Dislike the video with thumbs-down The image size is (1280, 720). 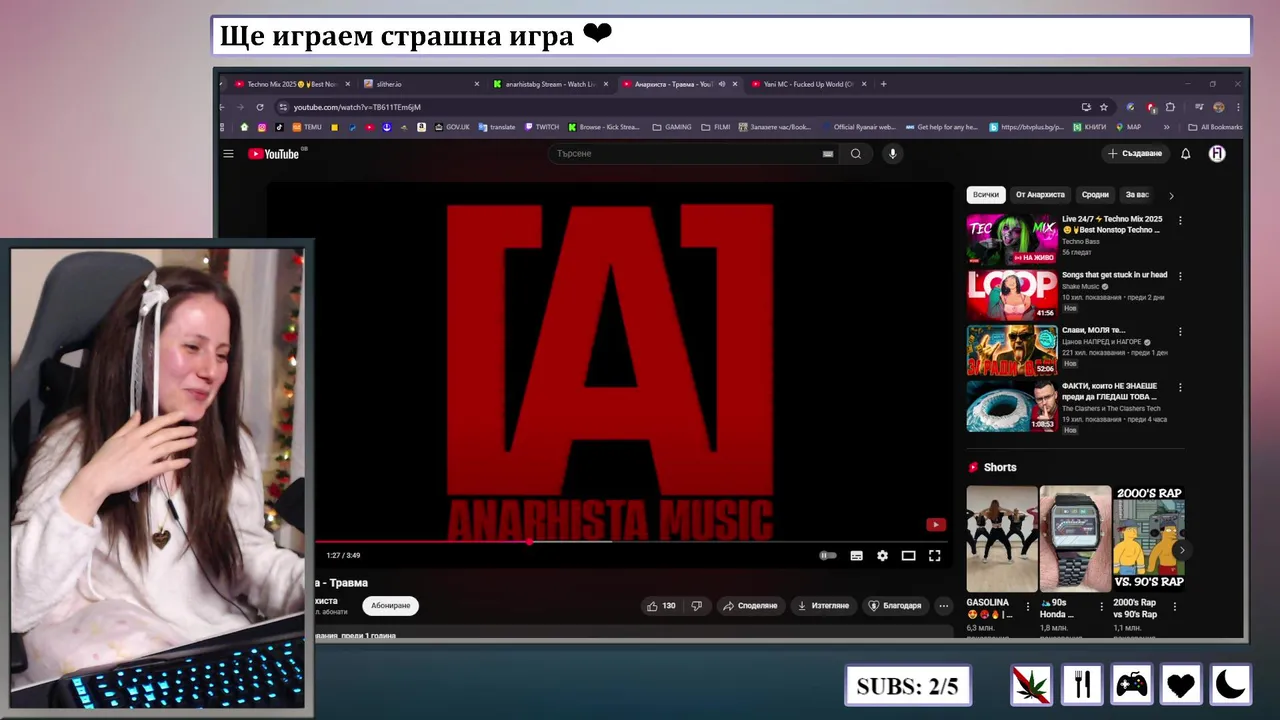point(697,606)
